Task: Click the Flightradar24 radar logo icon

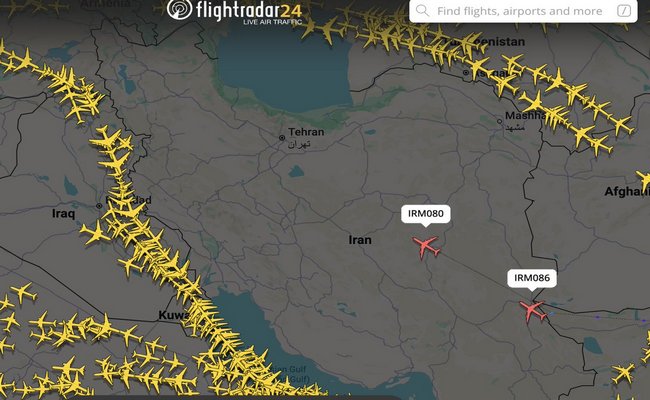Action: click(x=180, y=9)
